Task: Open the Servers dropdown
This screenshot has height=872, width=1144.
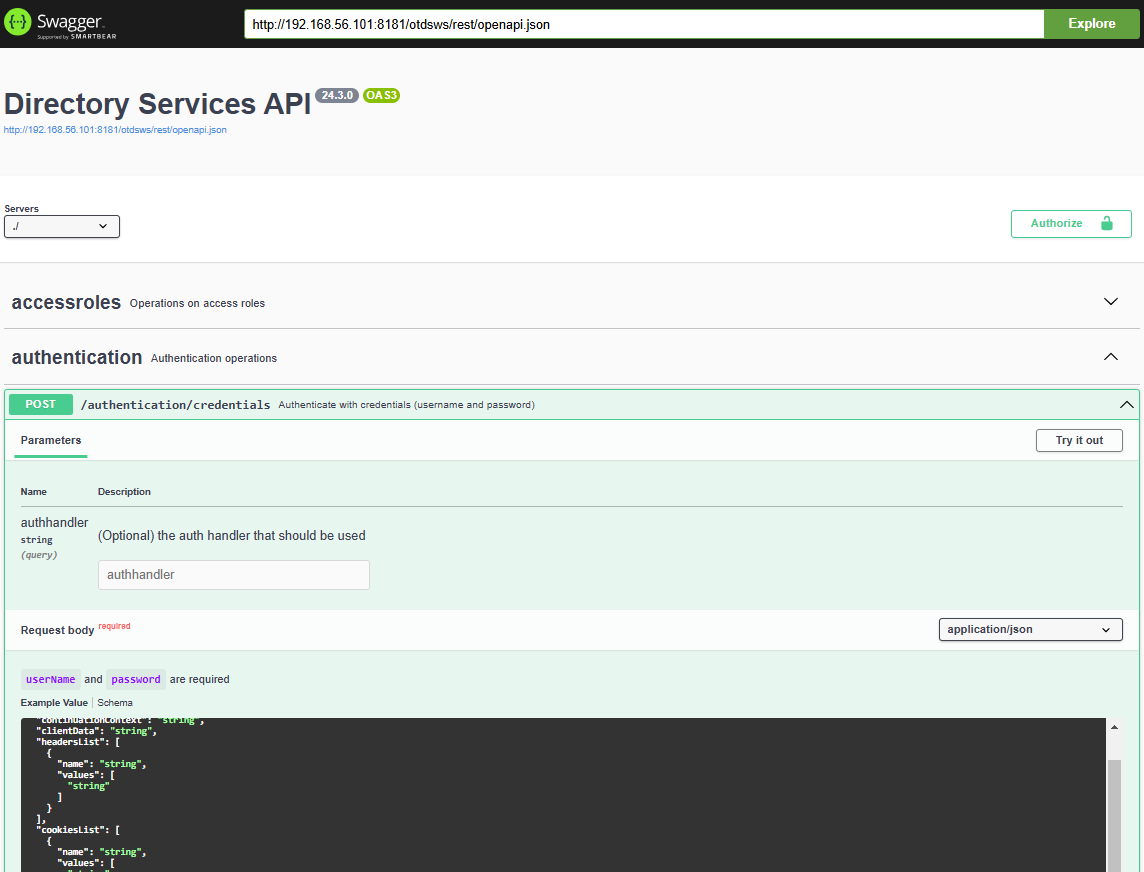Action: coord(62,227)
